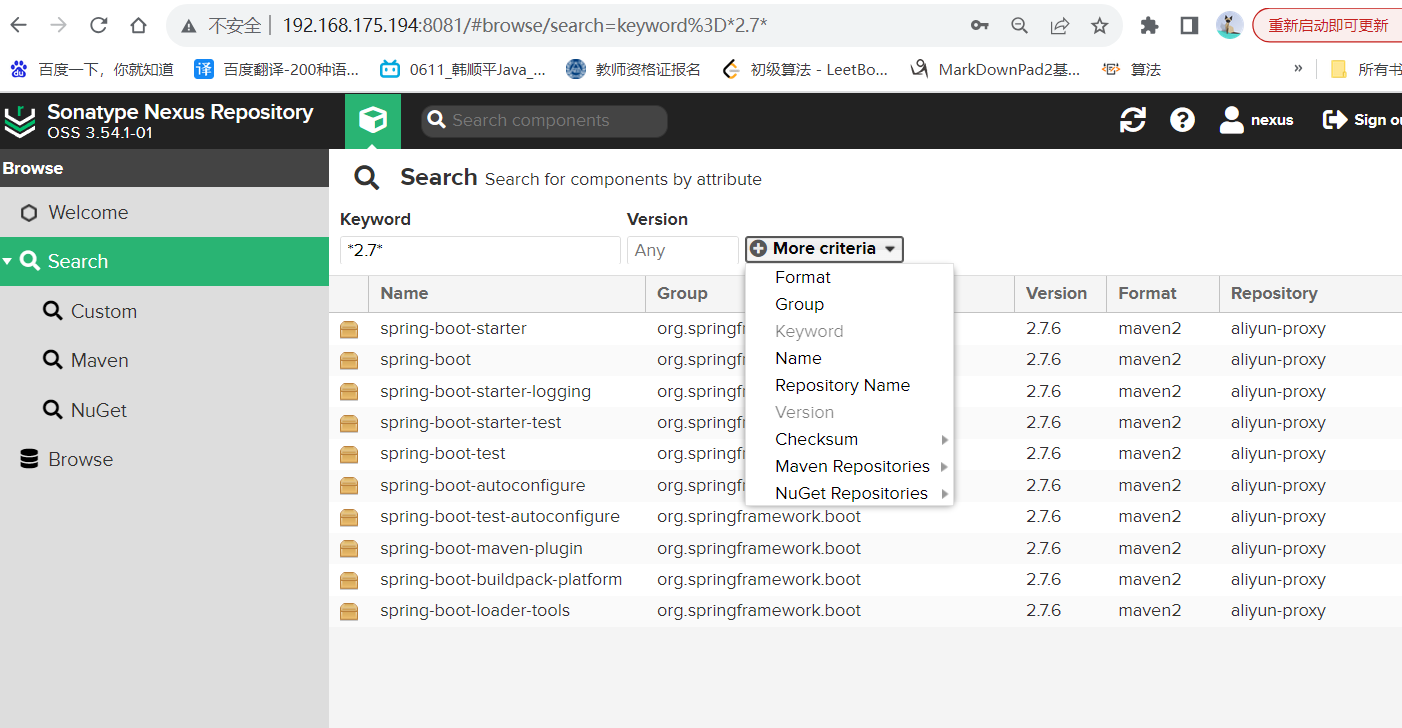Screen dimensions: 1402x728
Task: Select spring-boot-test-autoconfigure row
Action: pyautogui.click(x=865, y=517)
